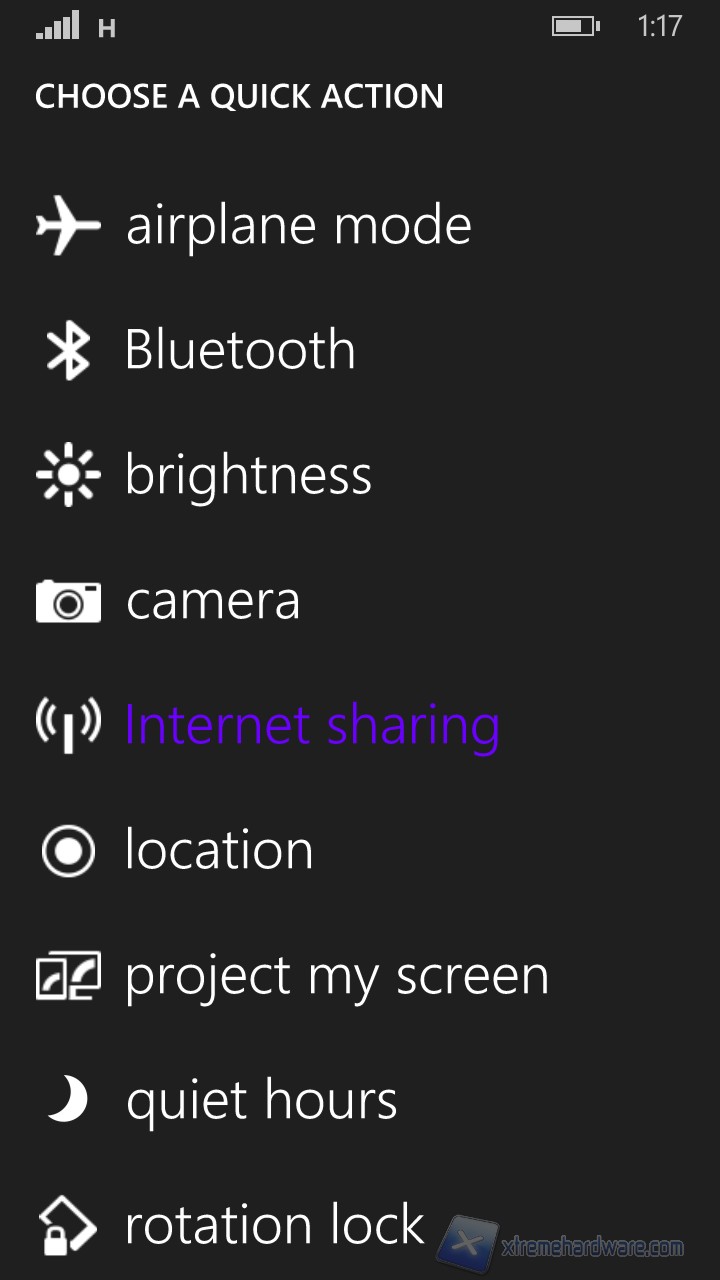Tap the Bluetooth symbol icon
The height and width of the screenshot is (1280, 720).
[x=68, y=351]
